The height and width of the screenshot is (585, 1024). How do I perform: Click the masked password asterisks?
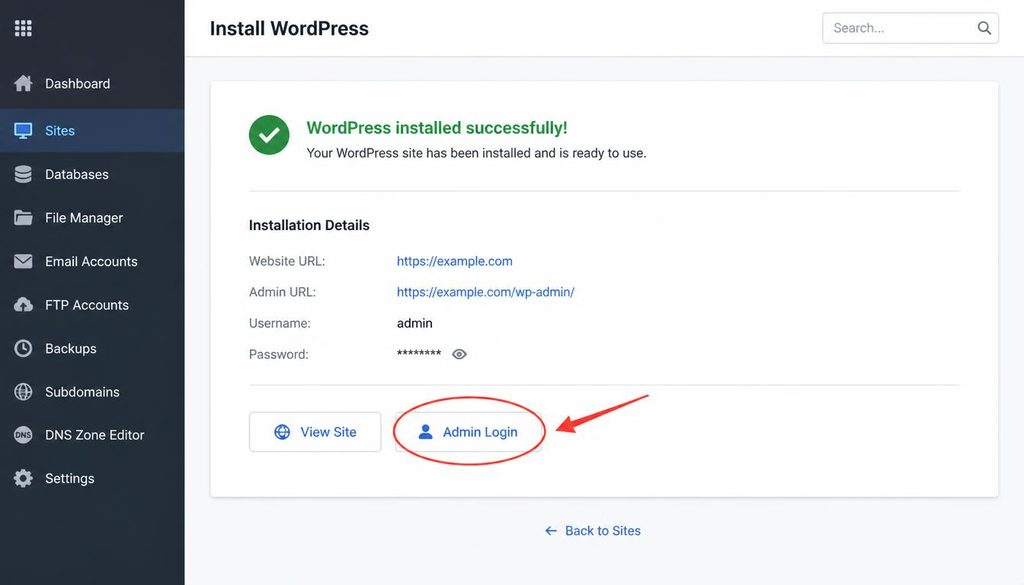coord(419,353)
